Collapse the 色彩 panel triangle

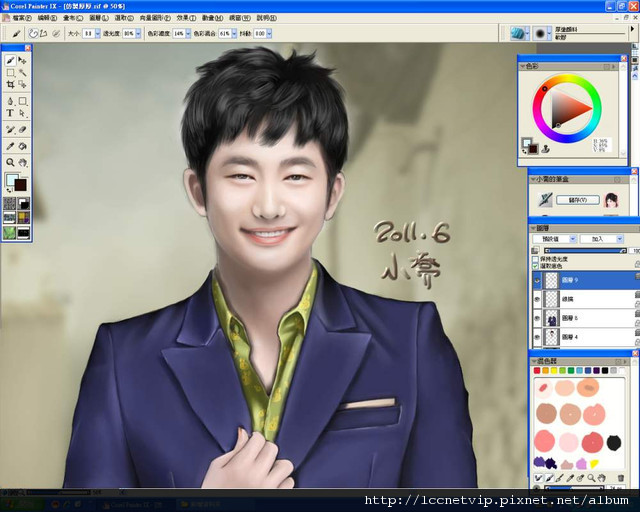coord(522,66)
